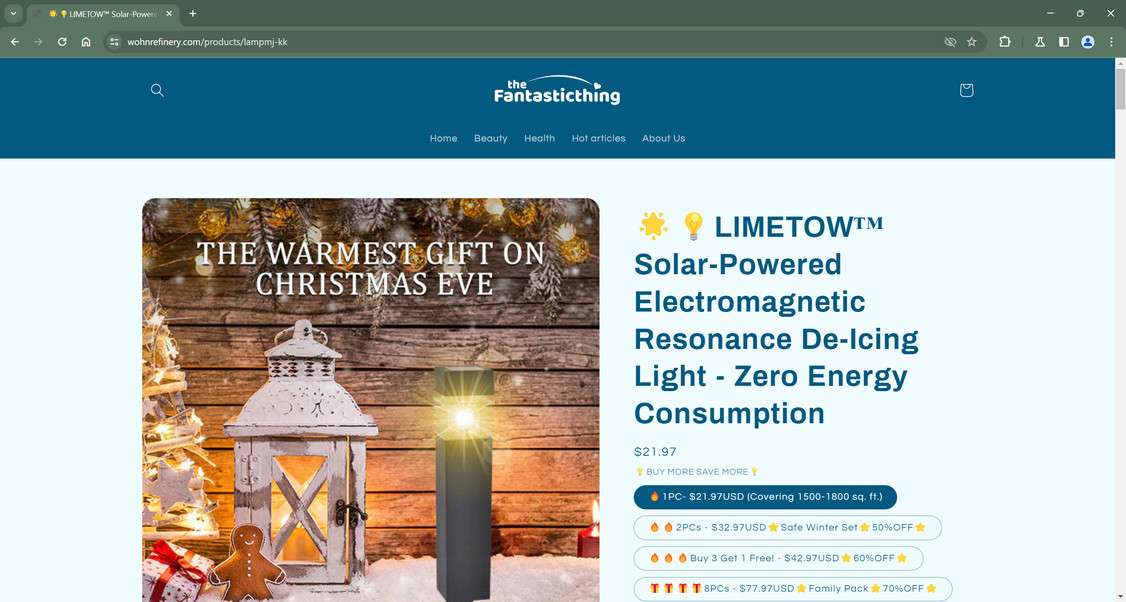The width and height of the screenshot is (1126, 602).
Task: Pick the Buy 3 Get 1 Free option
Action: pyautogui.click(x=778, y=558)
